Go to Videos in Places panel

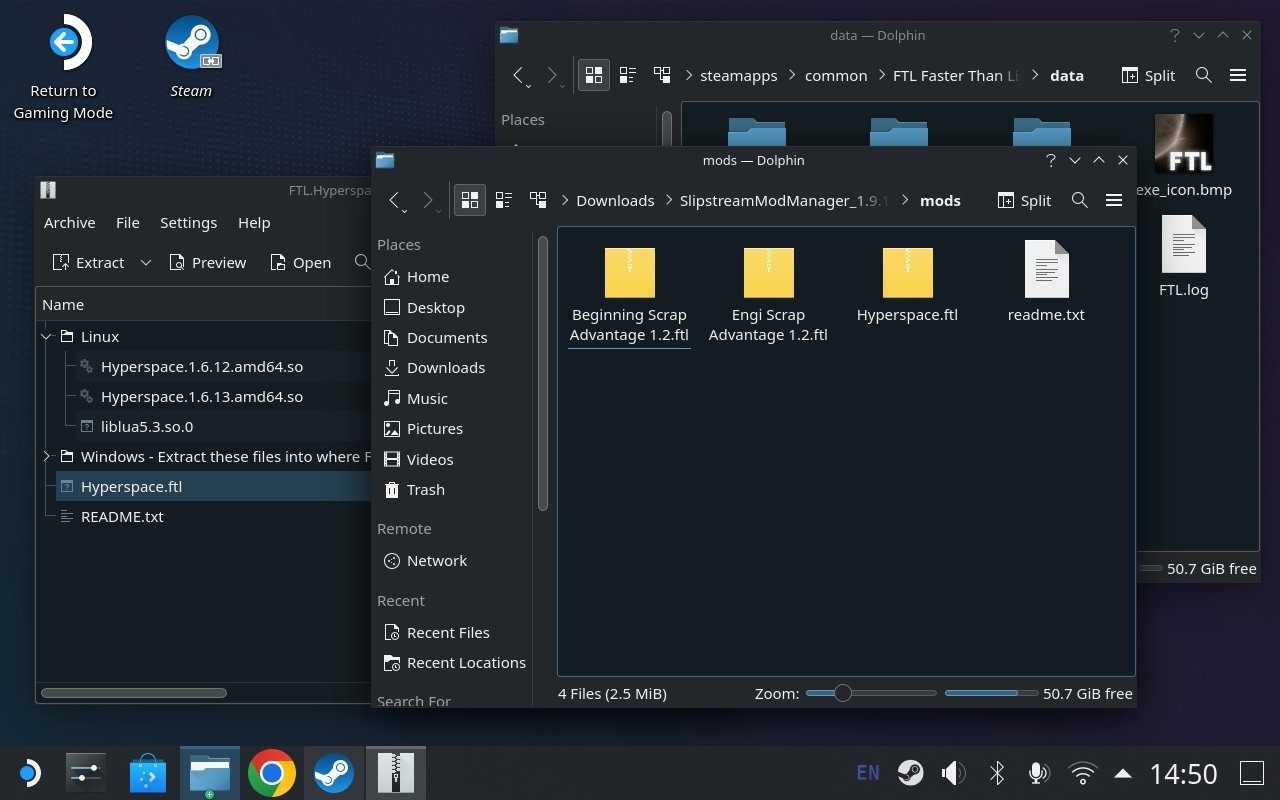point(419,459)
